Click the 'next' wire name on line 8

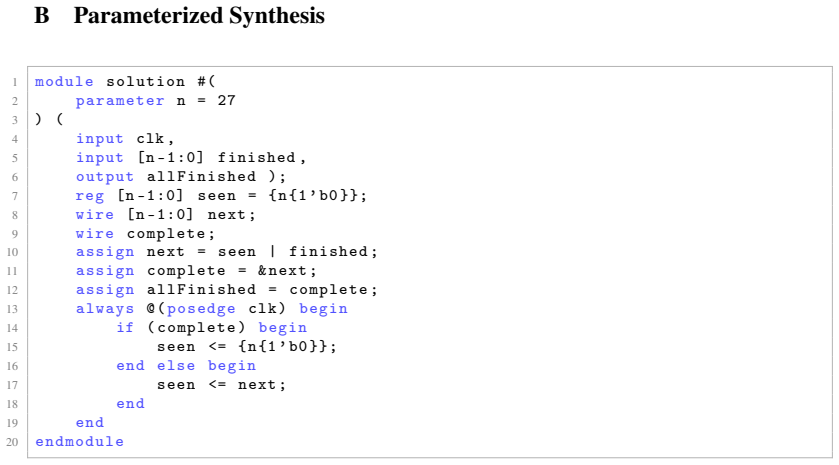[226, 215]
